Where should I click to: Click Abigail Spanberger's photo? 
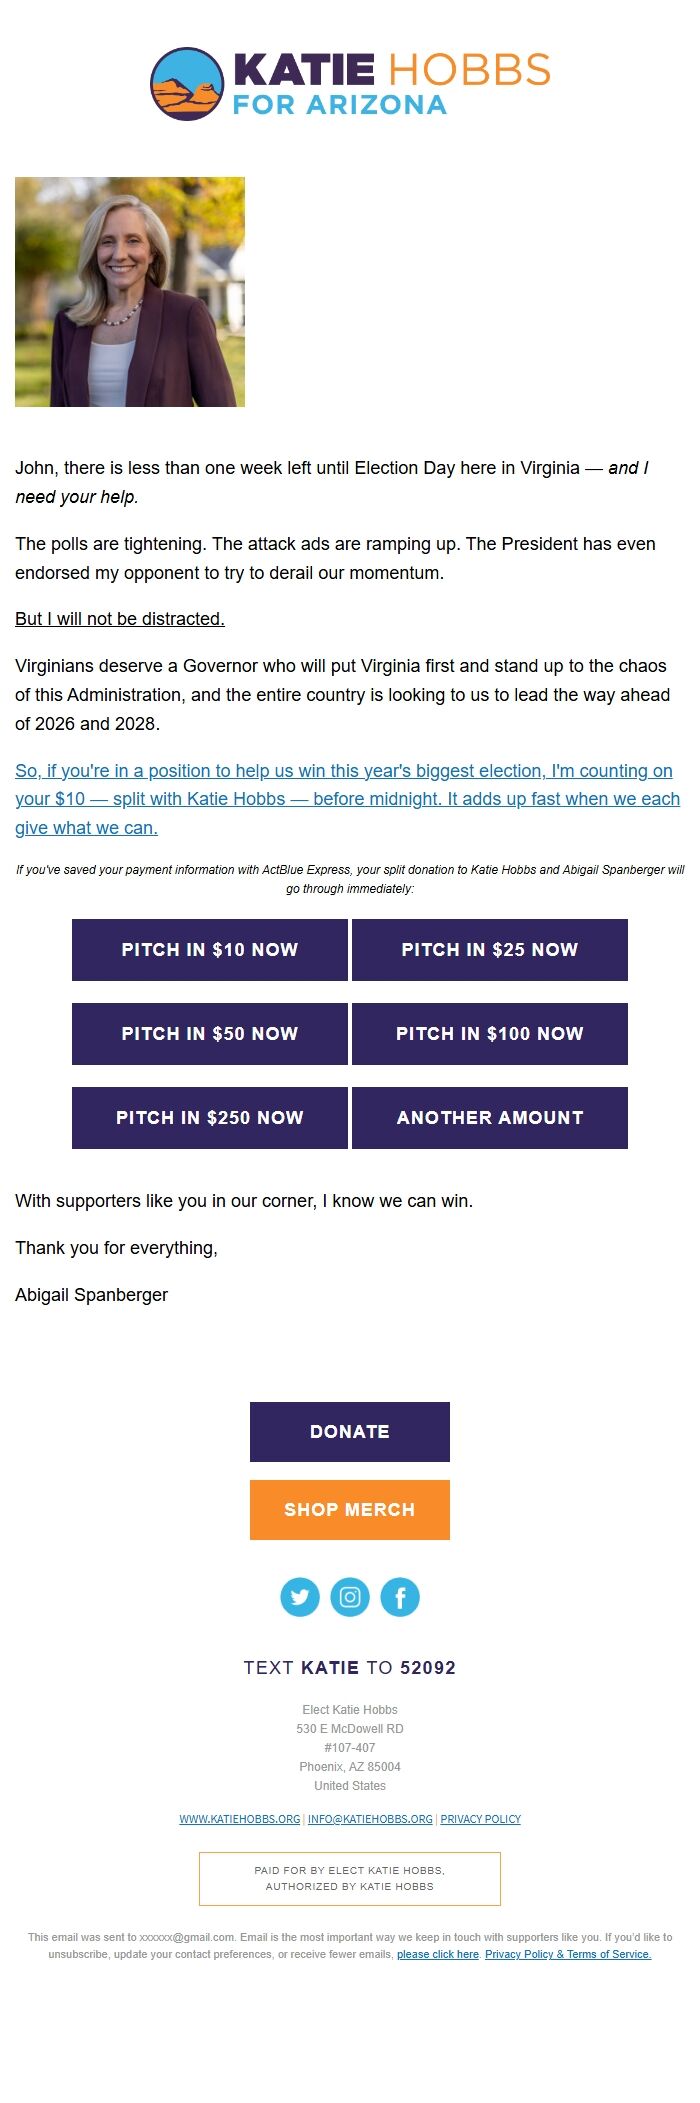[x=130, y=291]
